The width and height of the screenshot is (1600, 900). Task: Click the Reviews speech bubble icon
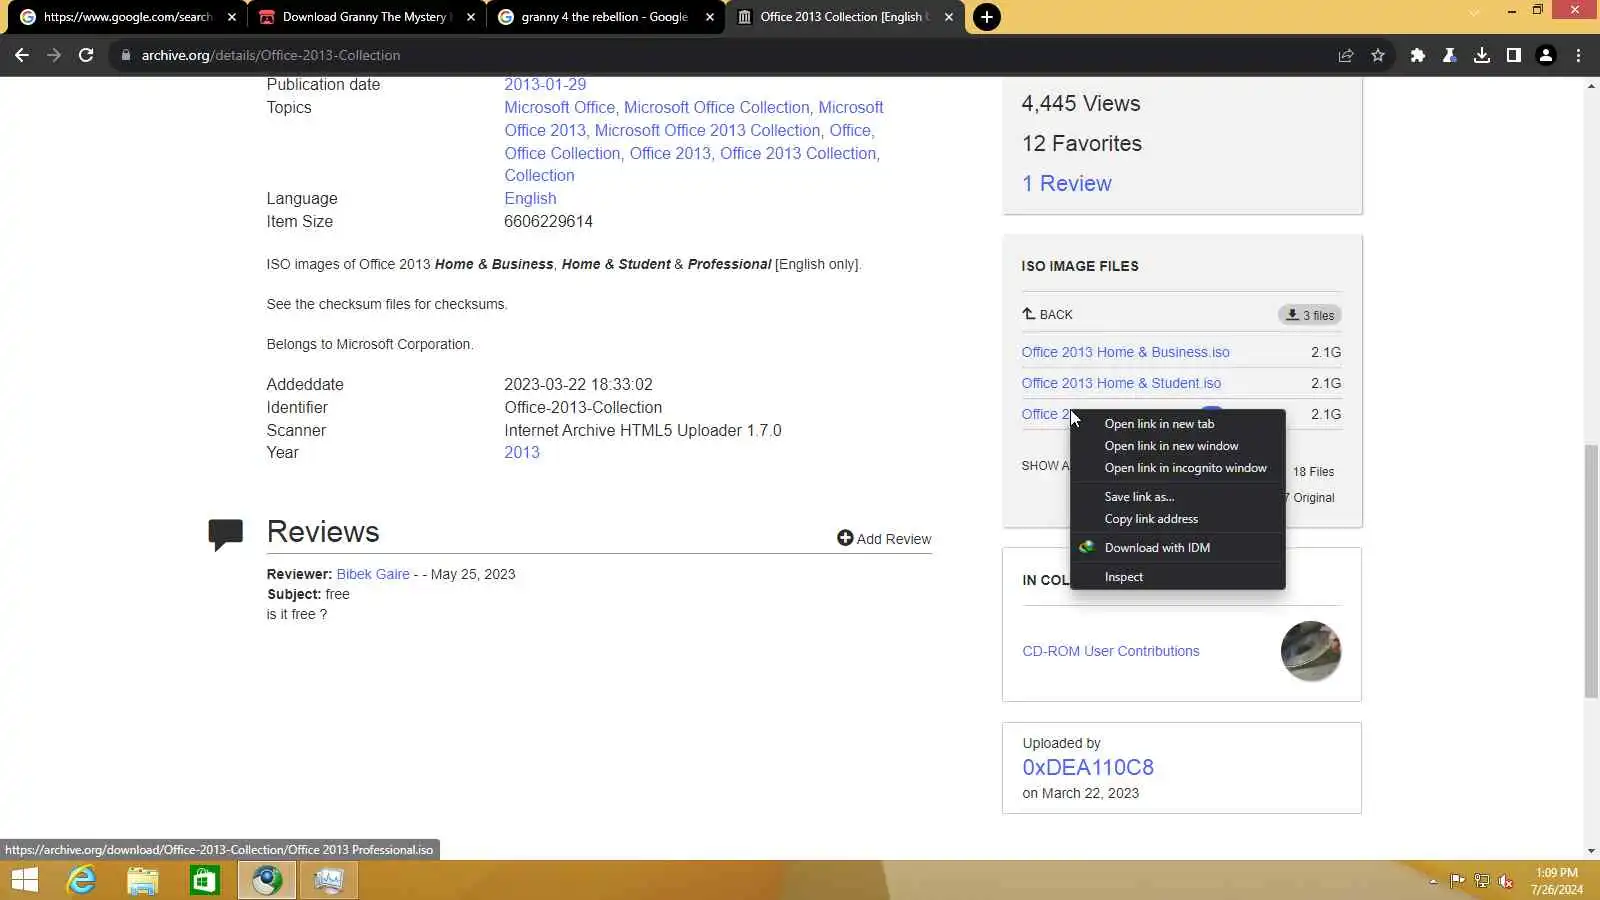226,534
